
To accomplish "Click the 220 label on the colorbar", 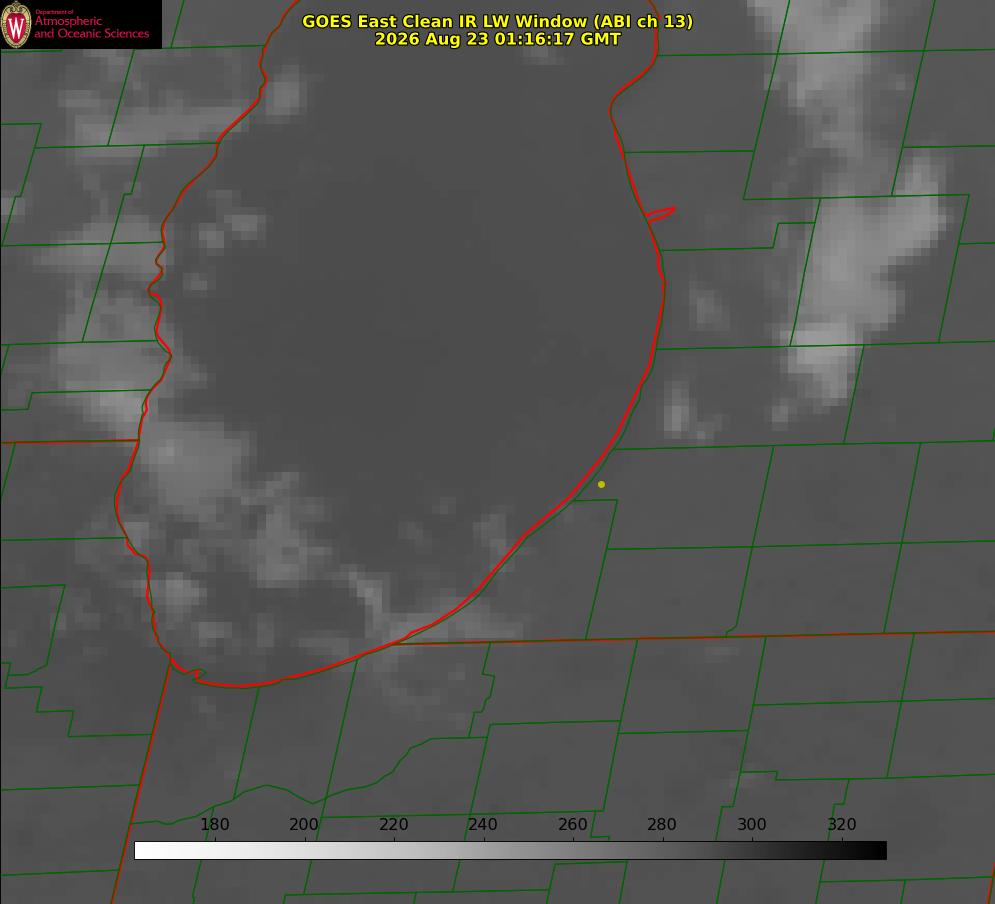I will pos(393,824).
